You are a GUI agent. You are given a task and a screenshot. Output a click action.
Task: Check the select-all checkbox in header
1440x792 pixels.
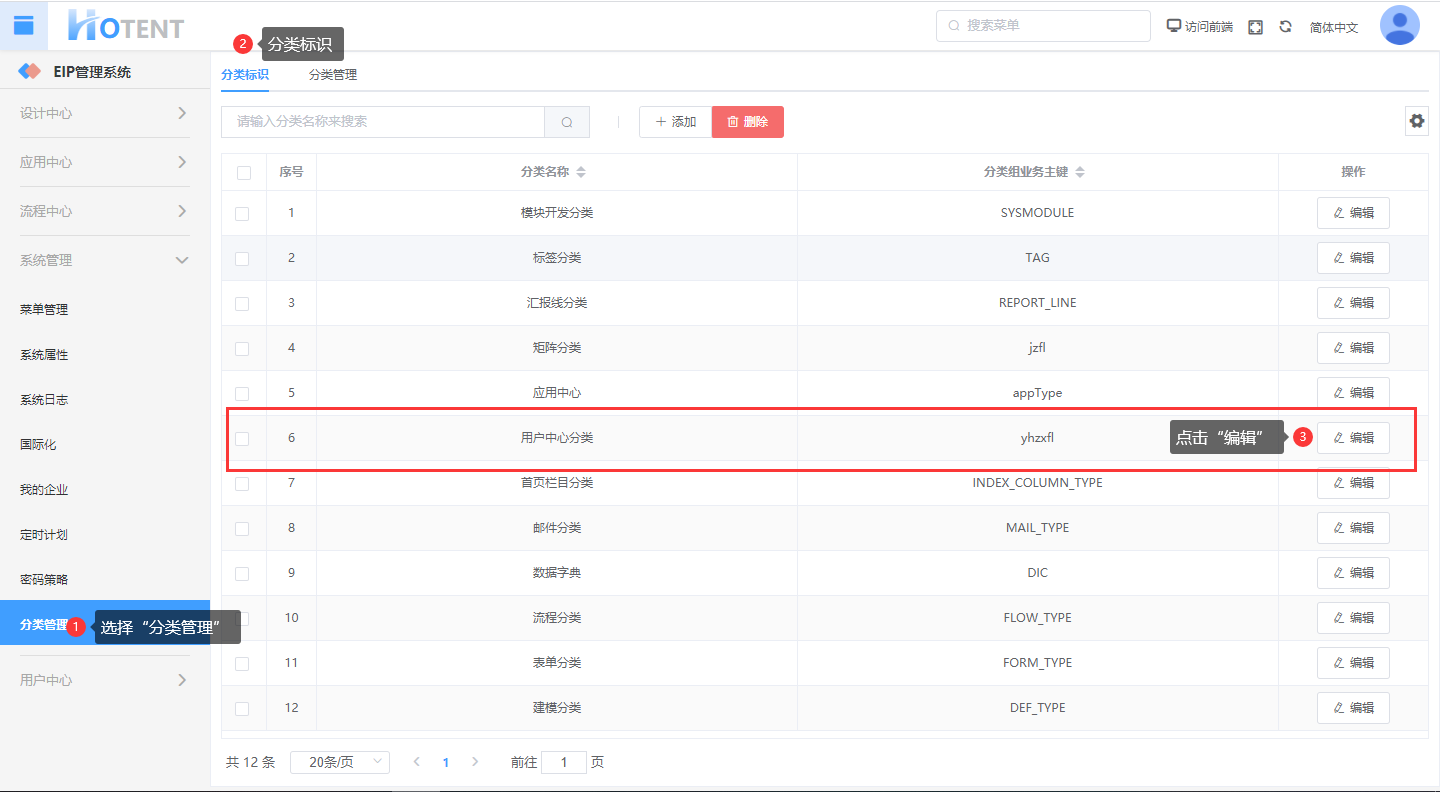coord(243,172)
